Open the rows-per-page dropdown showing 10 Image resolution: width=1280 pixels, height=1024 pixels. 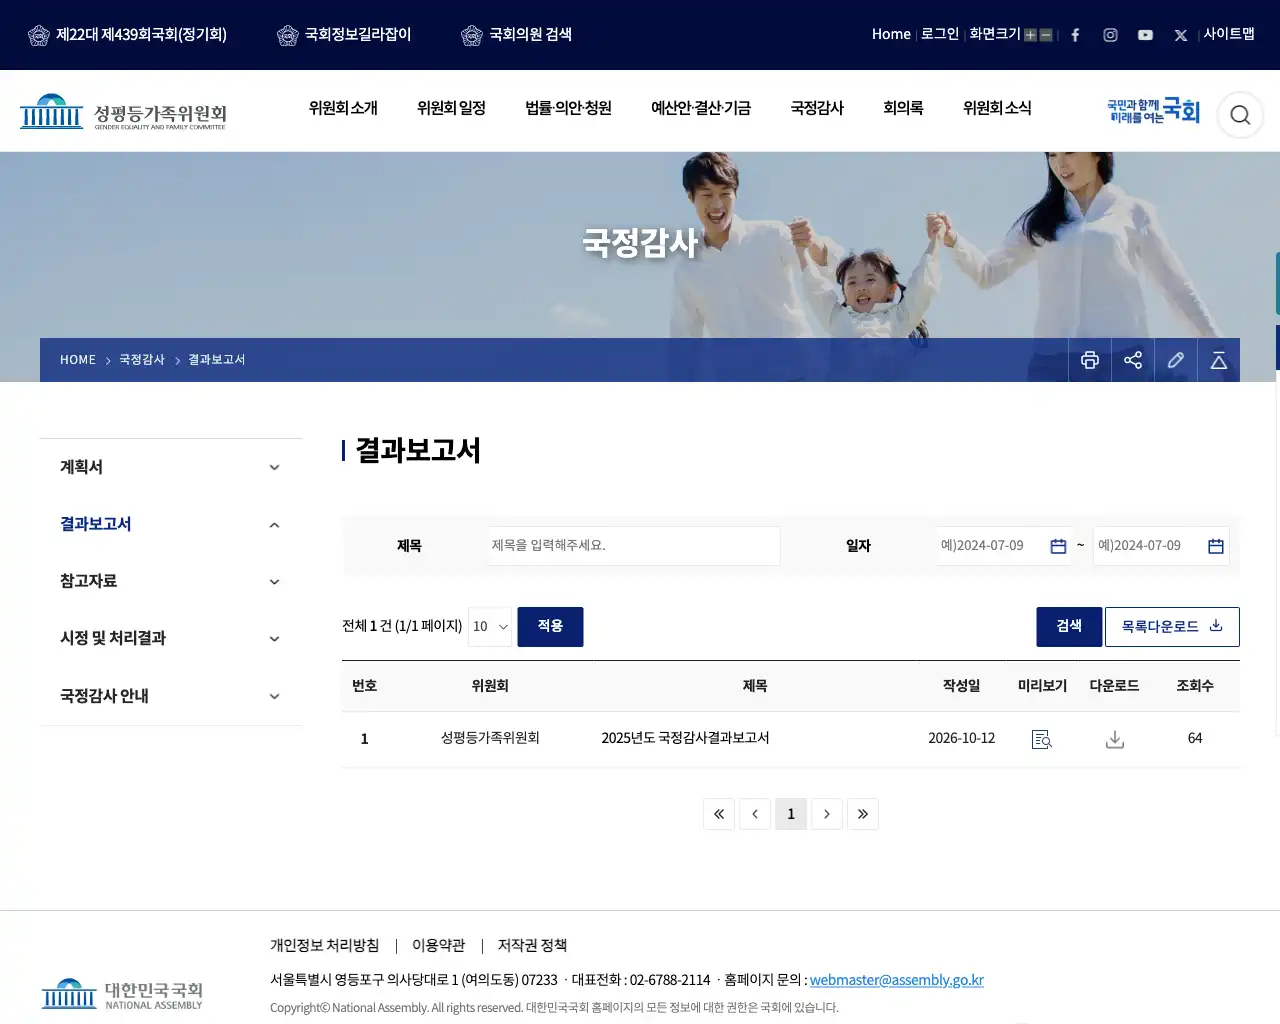point(490,627)
